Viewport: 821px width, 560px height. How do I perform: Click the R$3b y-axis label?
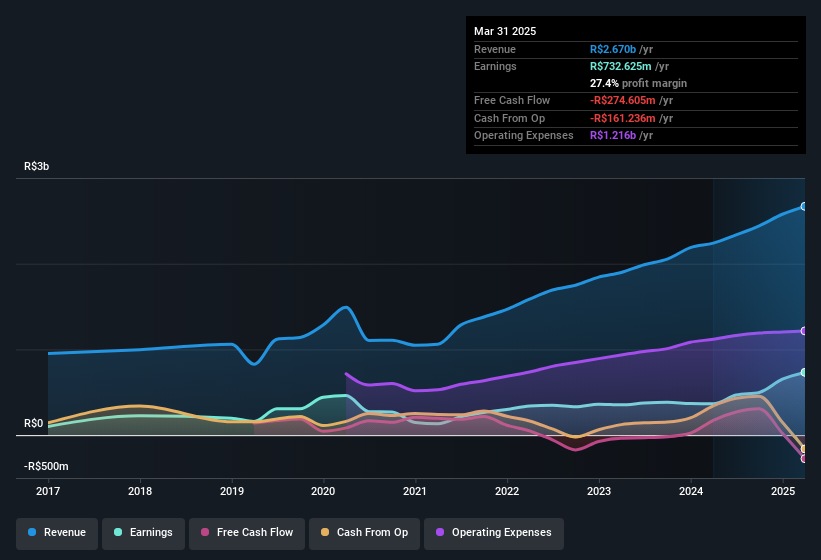pos(37,166)
